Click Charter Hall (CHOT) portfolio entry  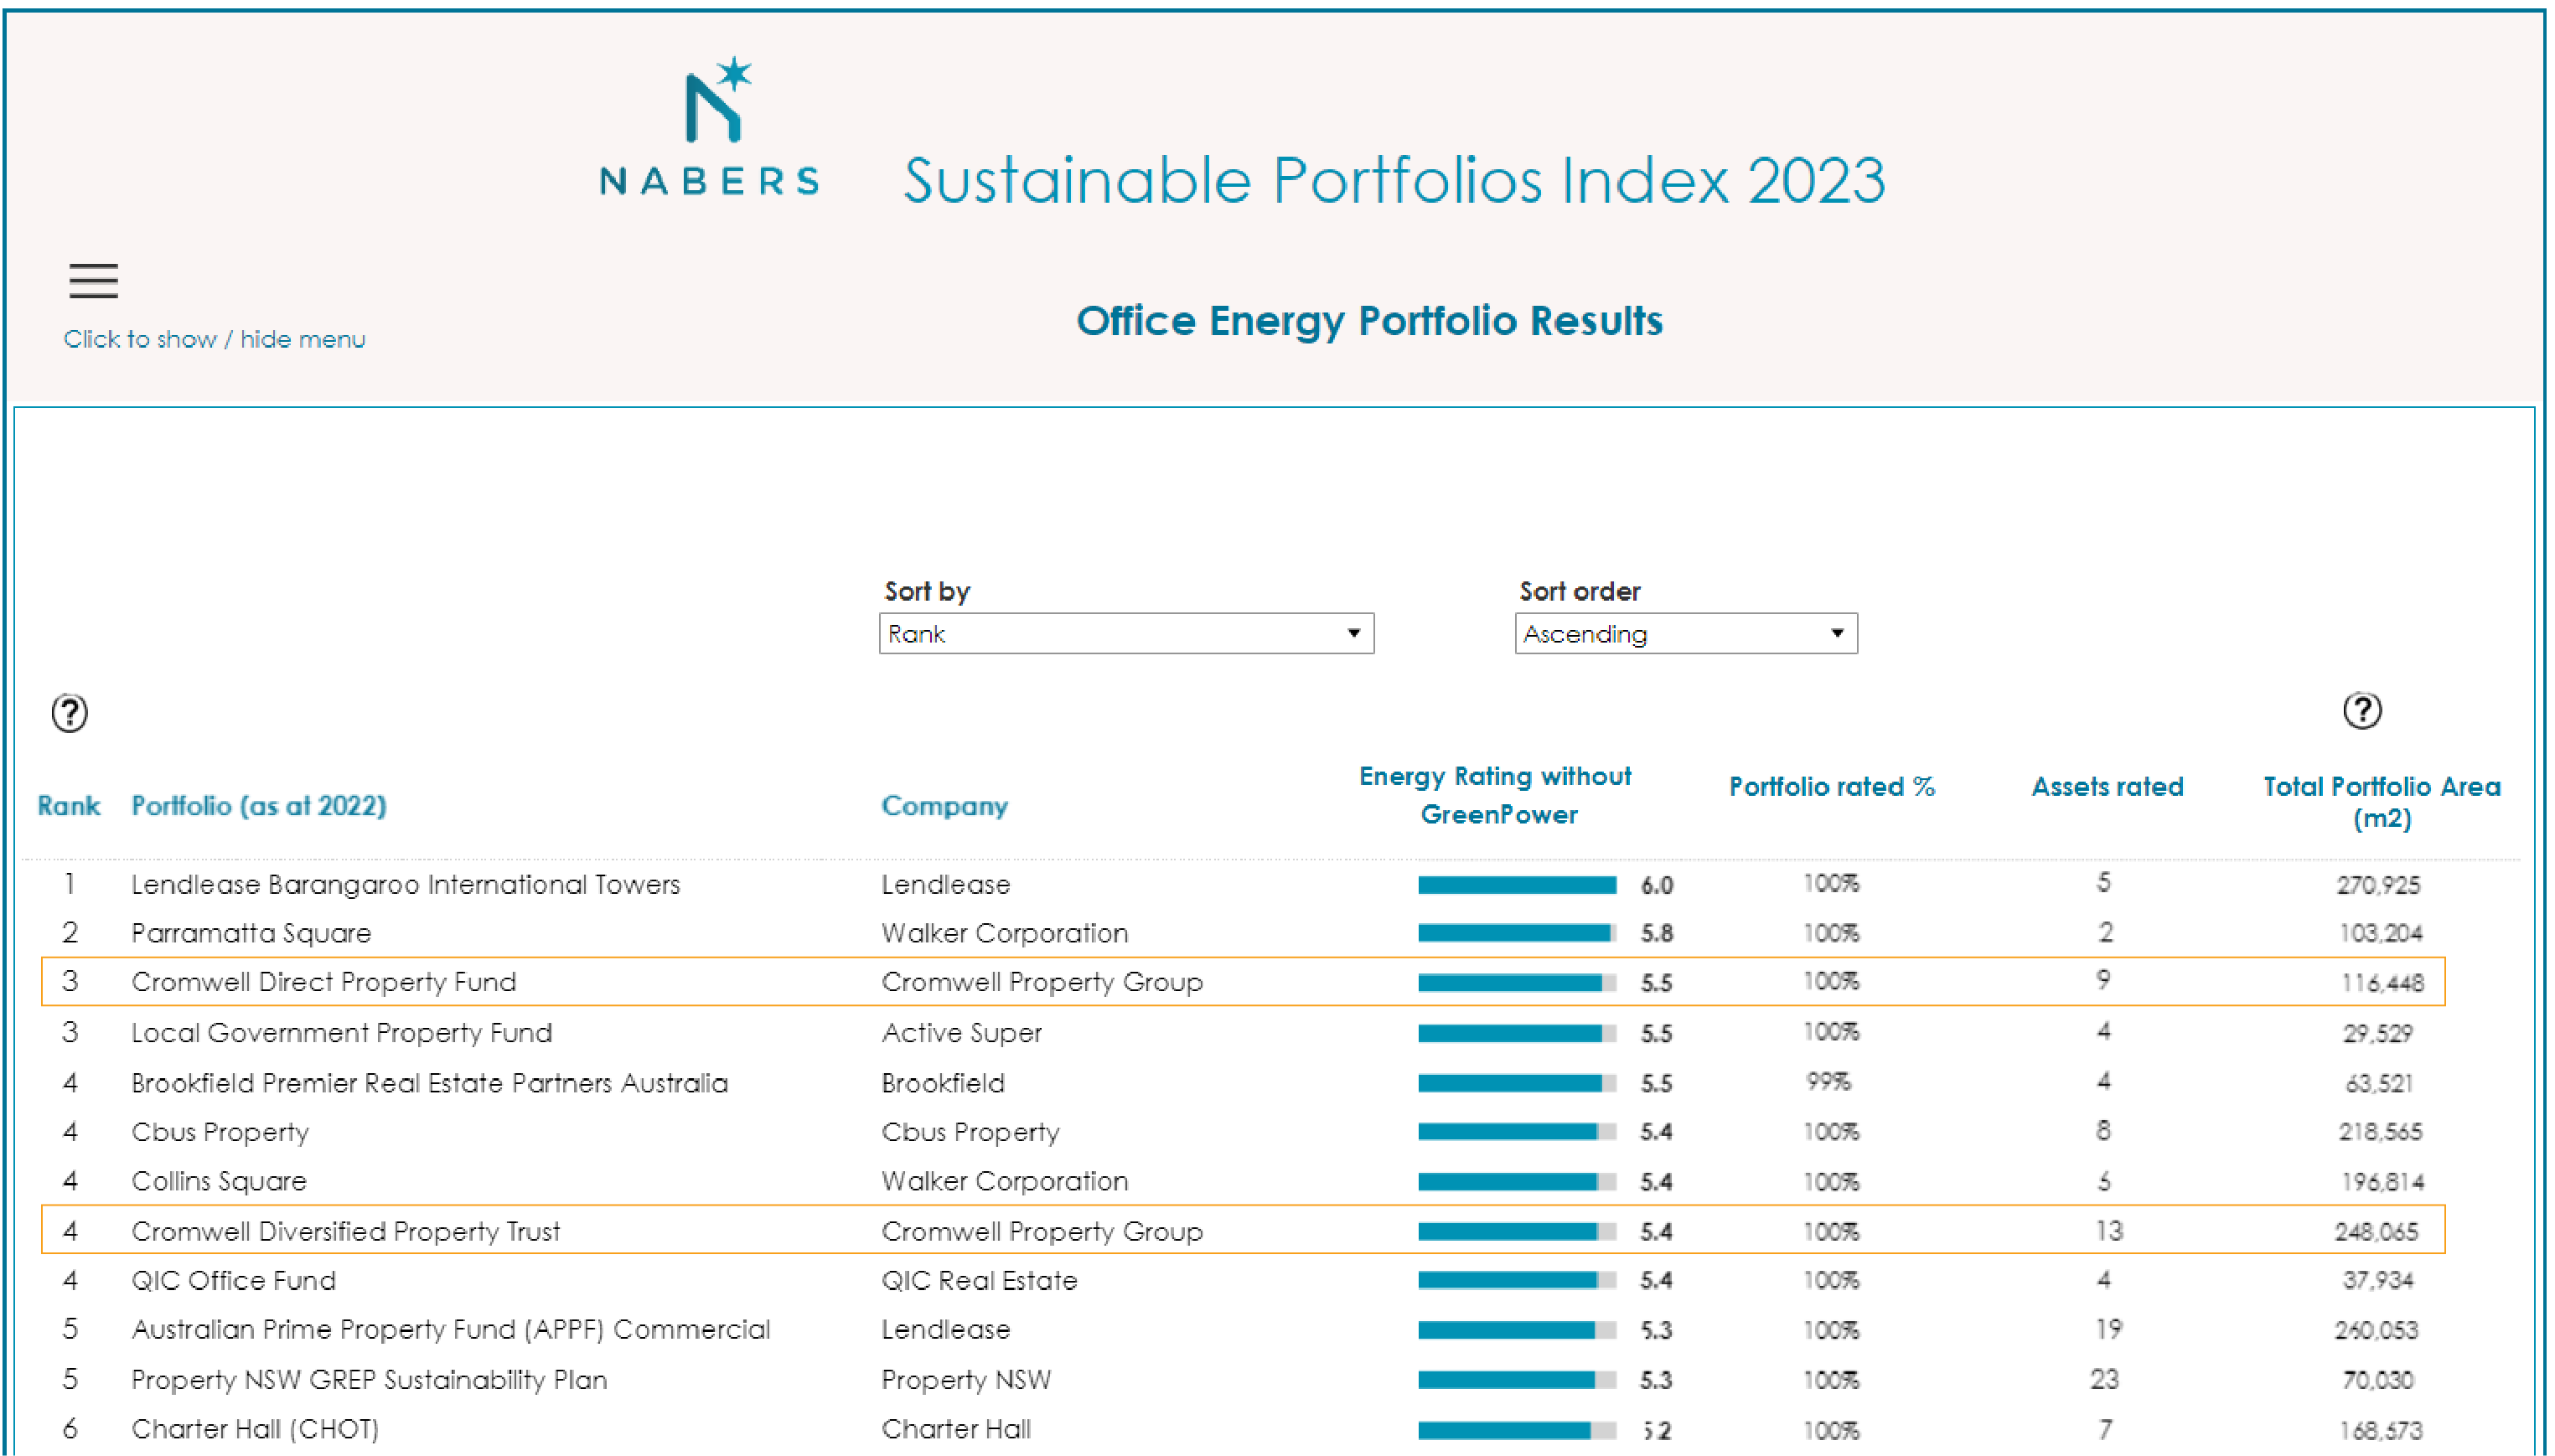255,1429
